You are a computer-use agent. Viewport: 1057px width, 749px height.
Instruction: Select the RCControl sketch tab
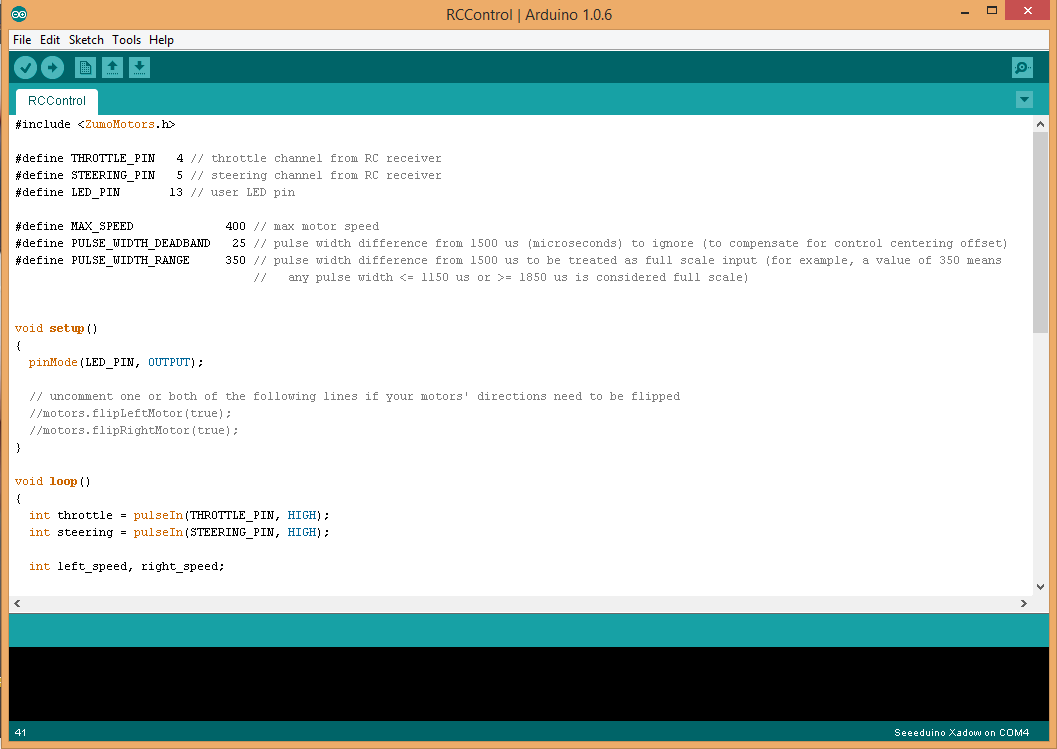[x=57, y=101]
